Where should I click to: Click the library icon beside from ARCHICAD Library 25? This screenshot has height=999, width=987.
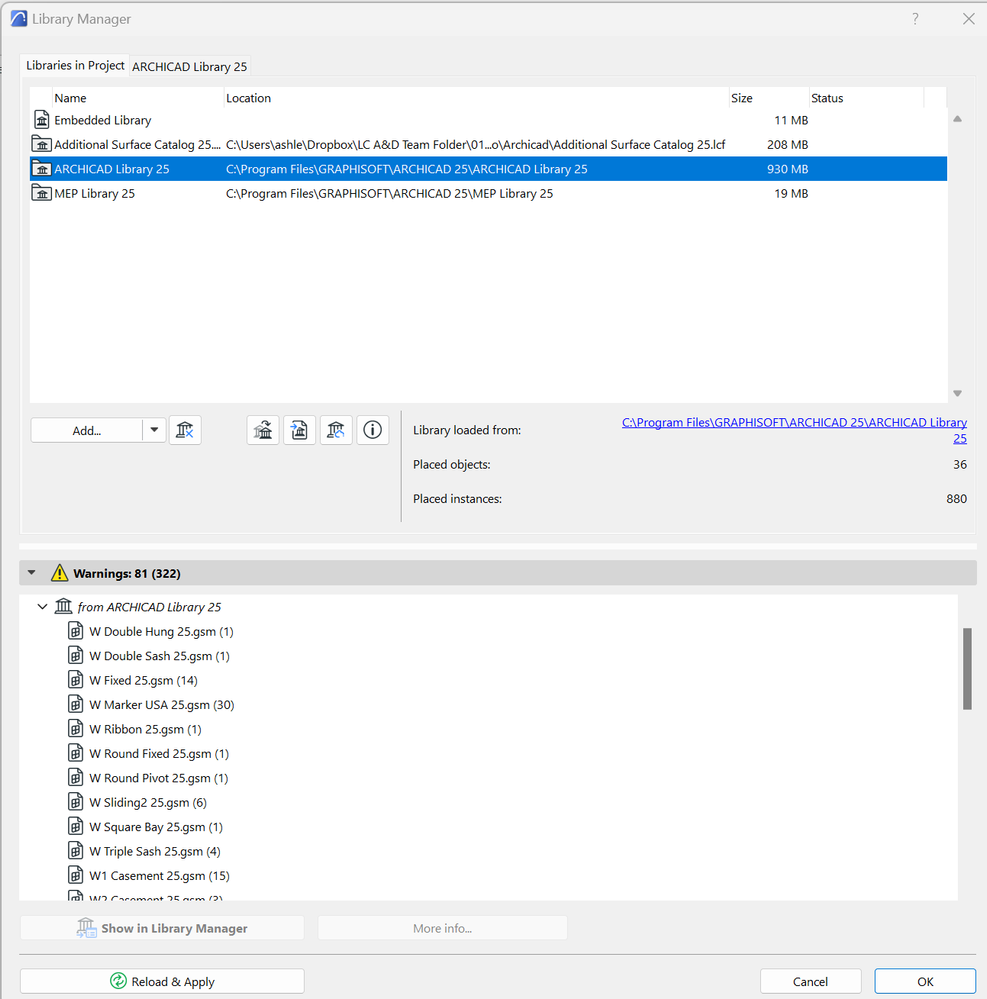pos(63,606)
